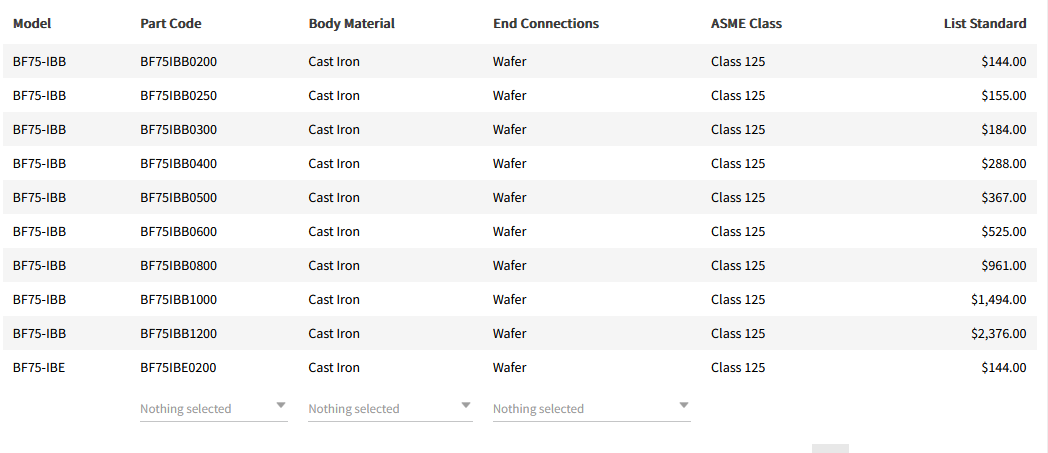Click the $2,376.00 list price
The image size is (1048, 453).
(x=998, y=334)
